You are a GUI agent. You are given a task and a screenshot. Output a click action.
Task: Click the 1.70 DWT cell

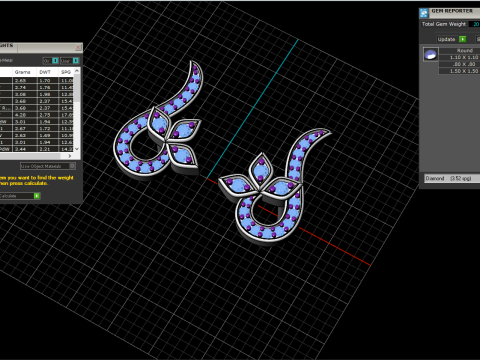pyautogui.click(x=48, y=80)
